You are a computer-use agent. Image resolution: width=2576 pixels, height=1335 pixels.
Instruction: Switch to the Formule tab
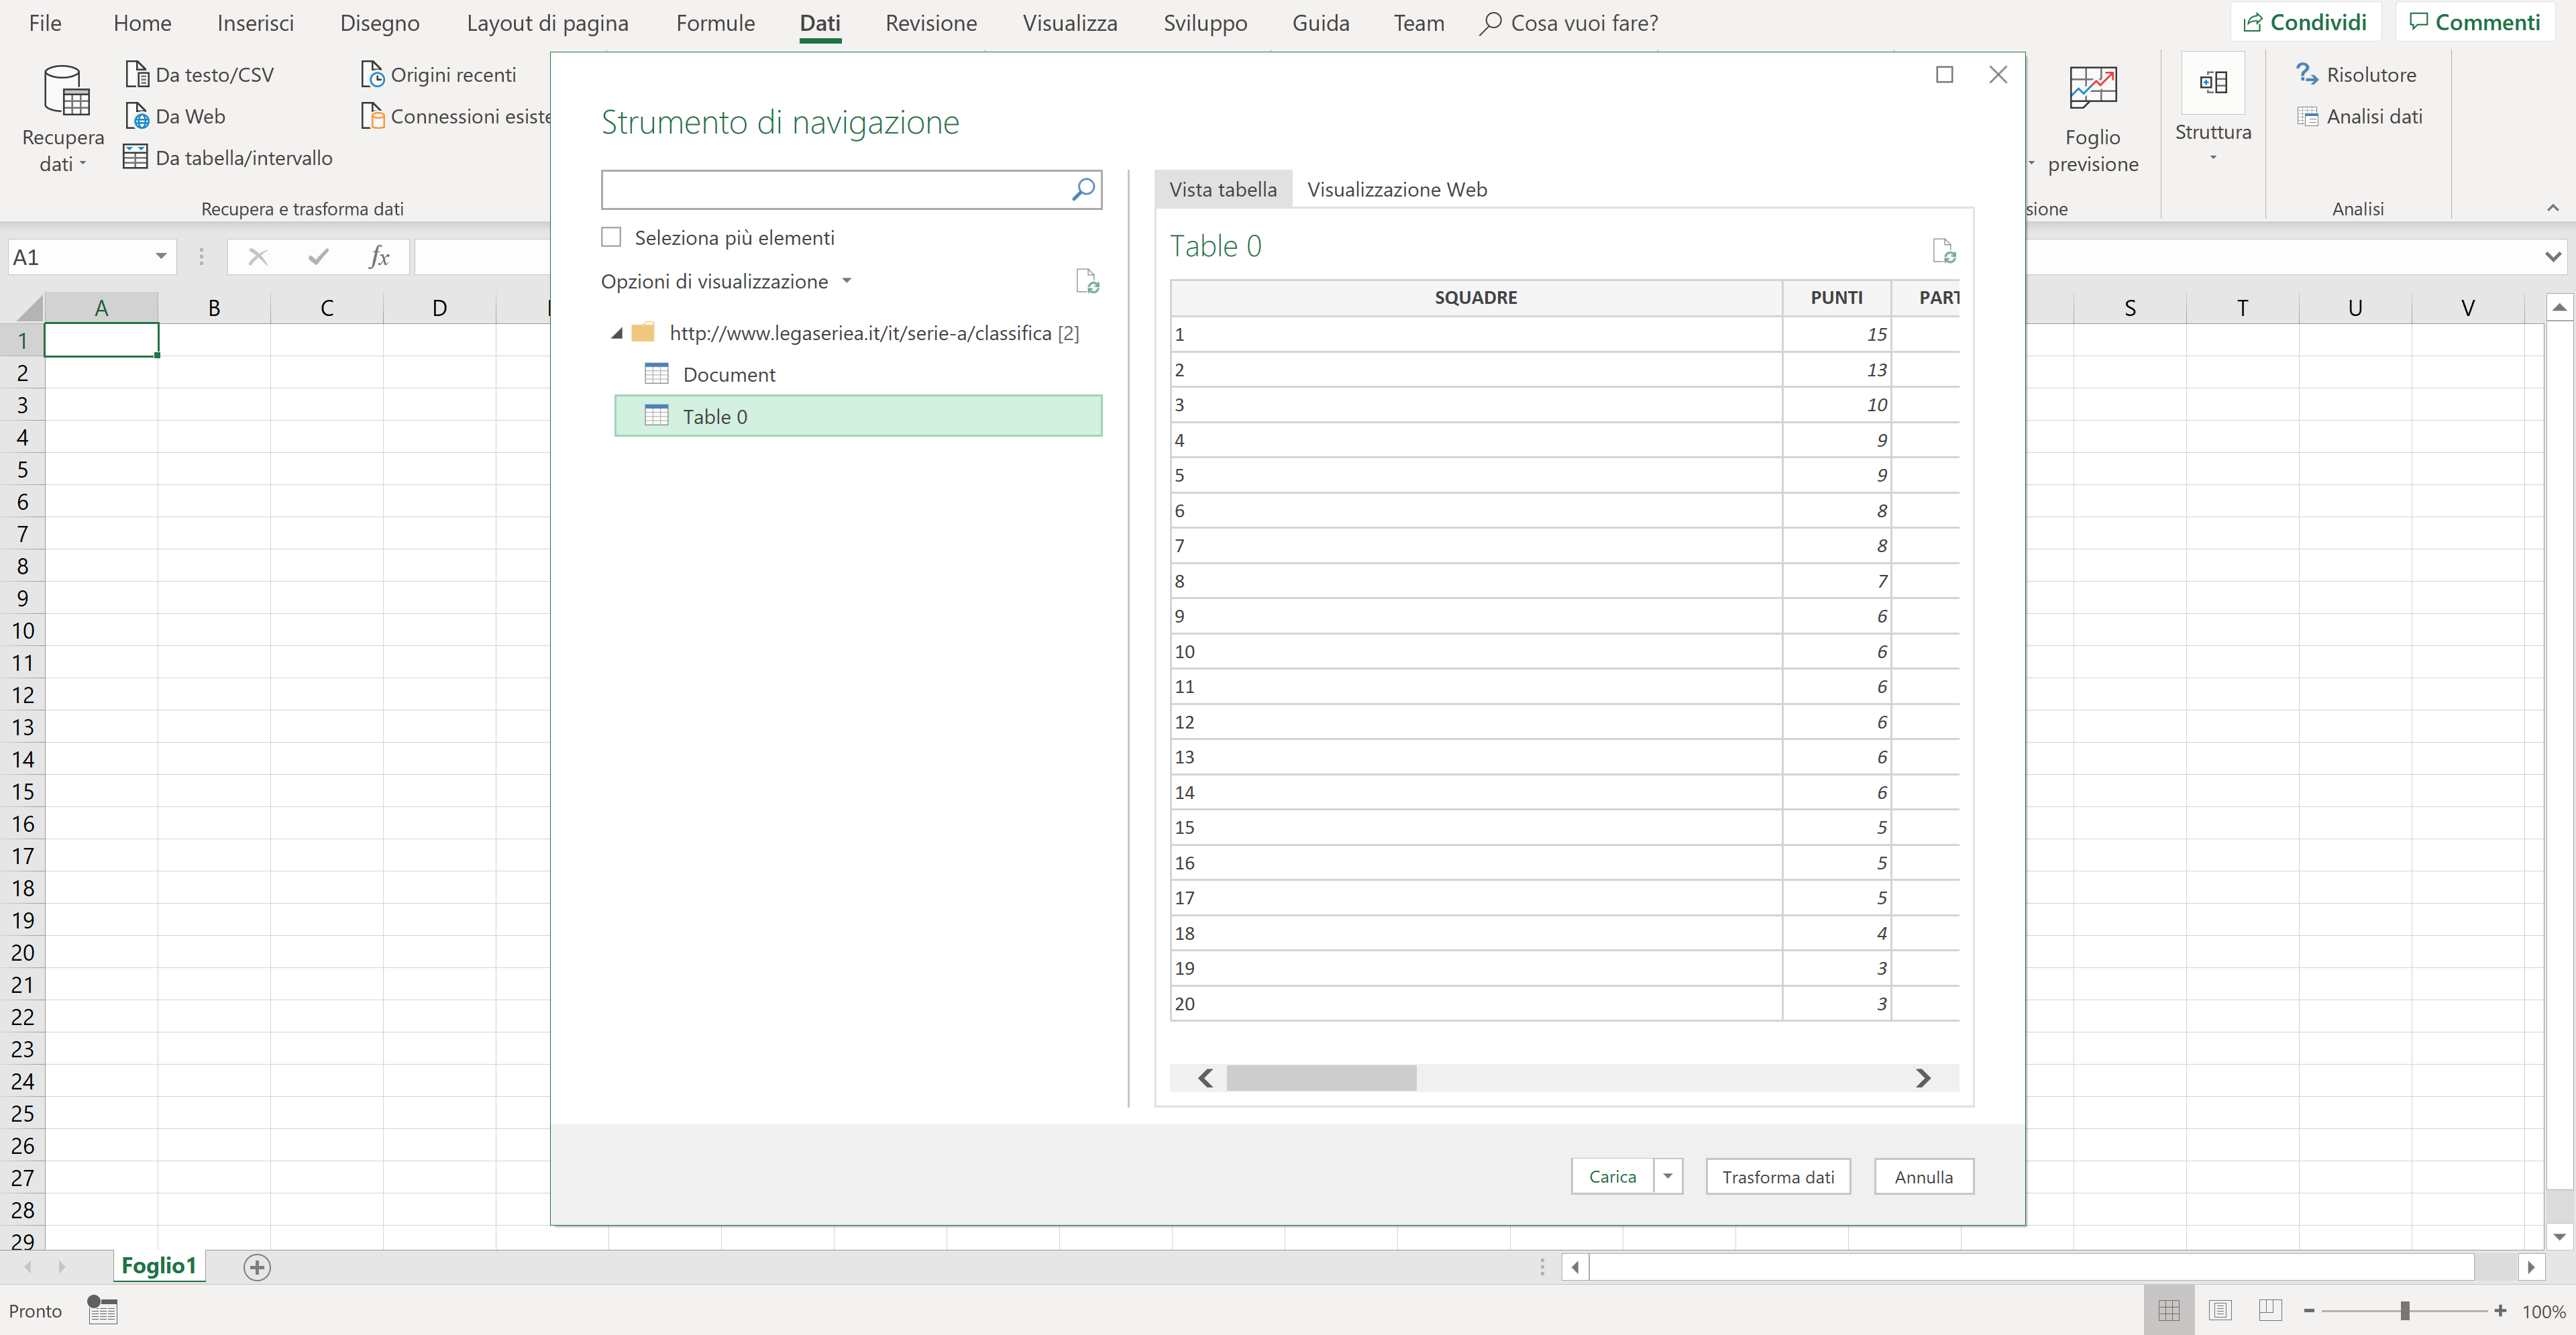715,22
